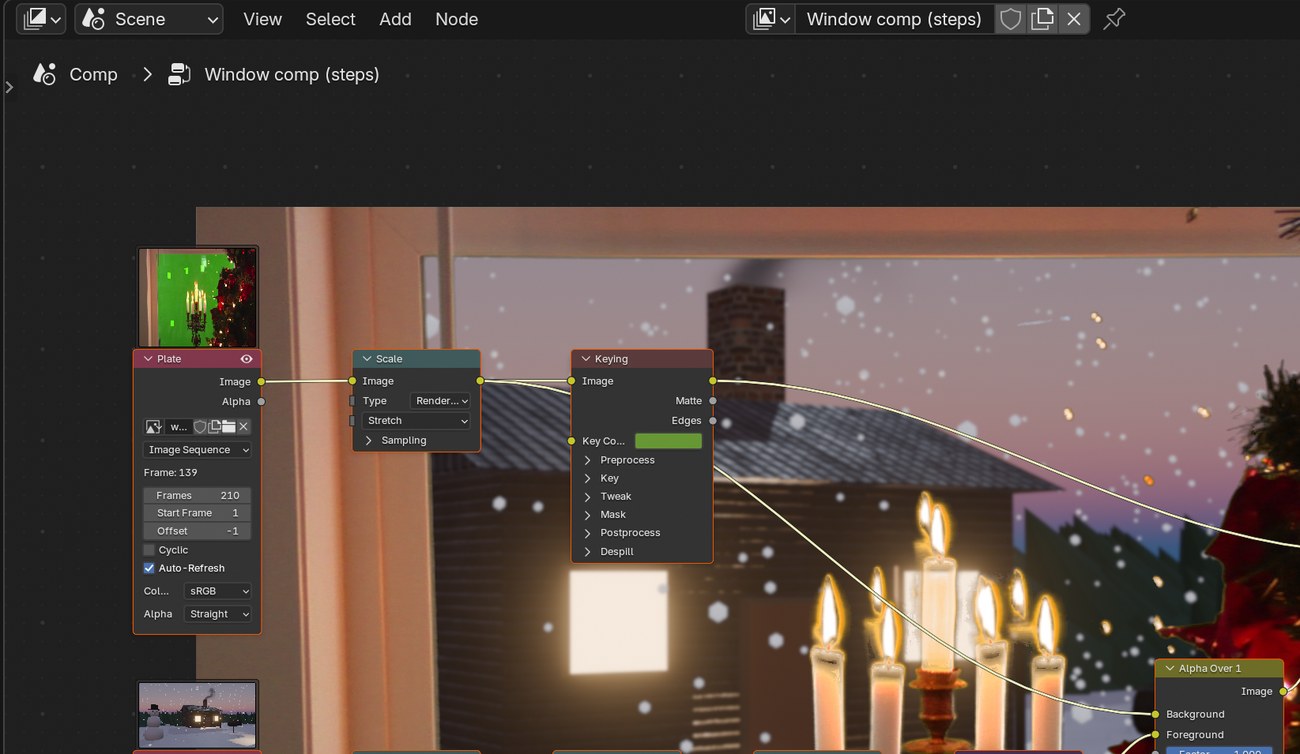1300x754 pixels.
Task: Enable the Cyclic checkbox
Action: tap(149, 550)
